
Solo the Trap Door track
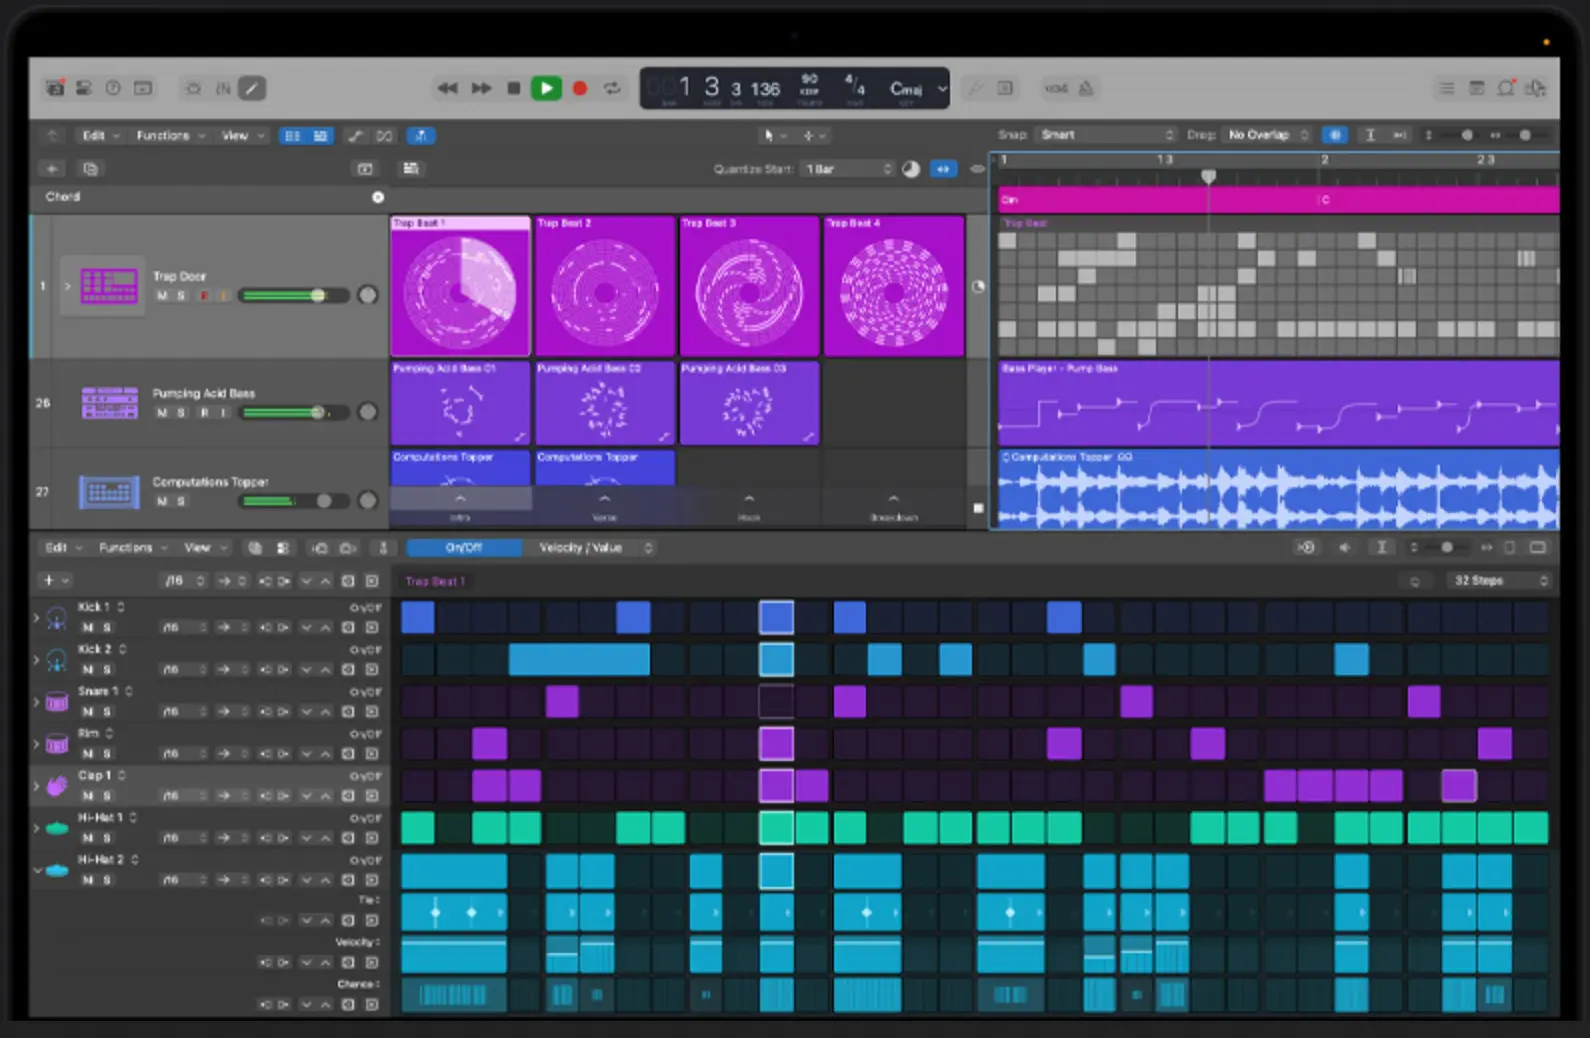(181, 296)
